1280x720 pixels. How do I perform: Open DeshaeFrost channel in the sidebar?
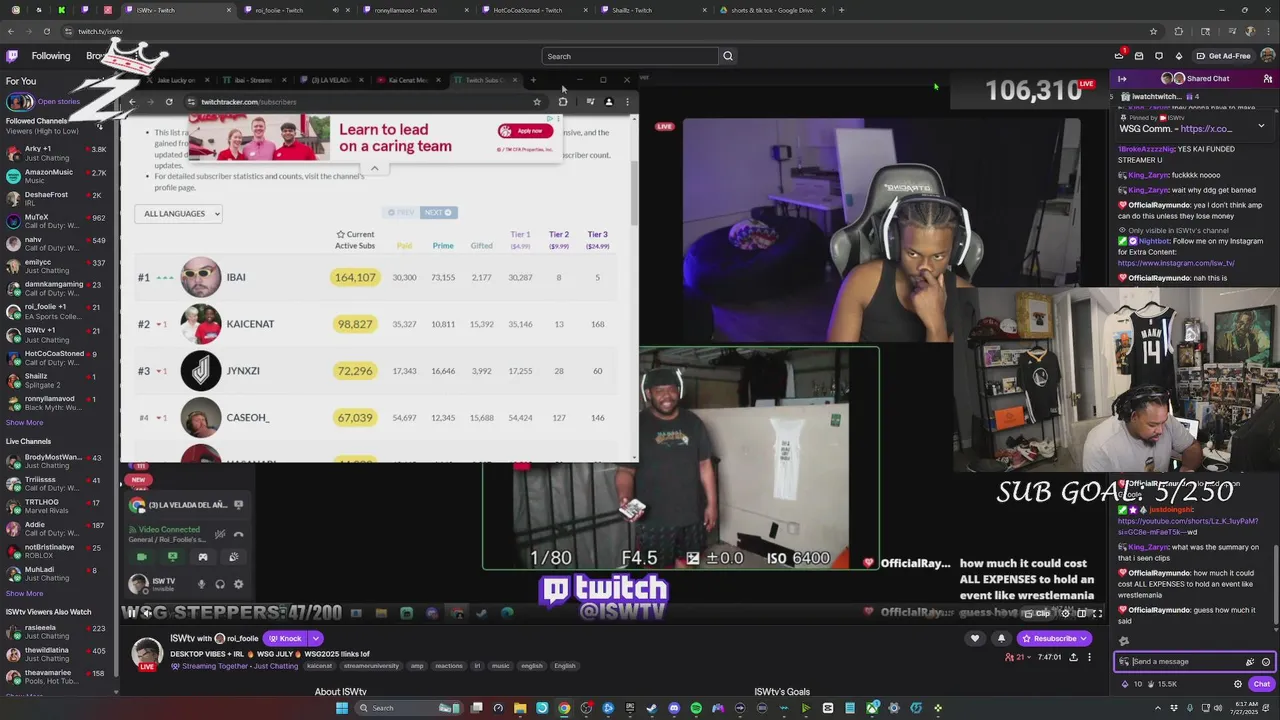pos(56,199)
